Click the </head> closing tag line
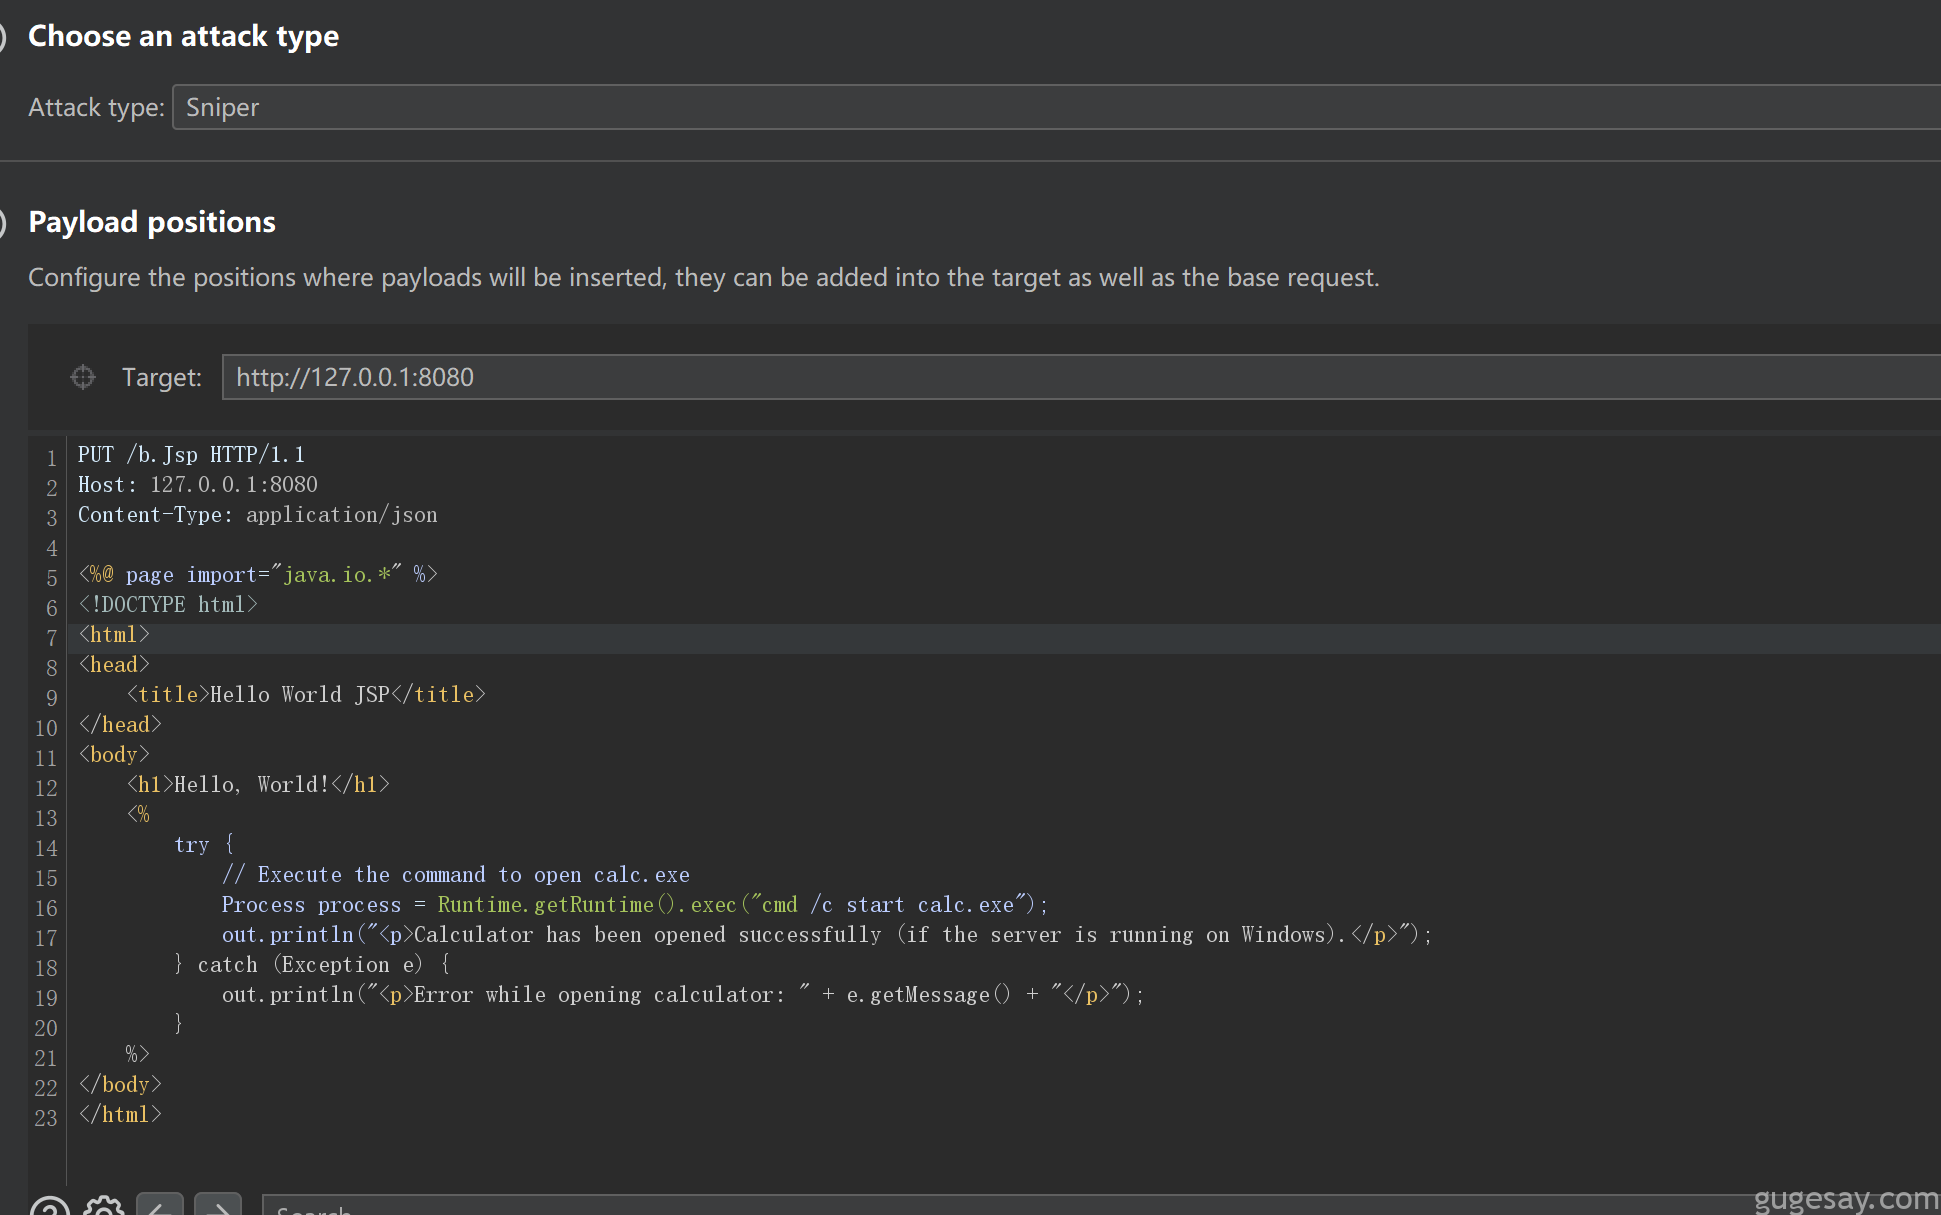 click(120, 725)
